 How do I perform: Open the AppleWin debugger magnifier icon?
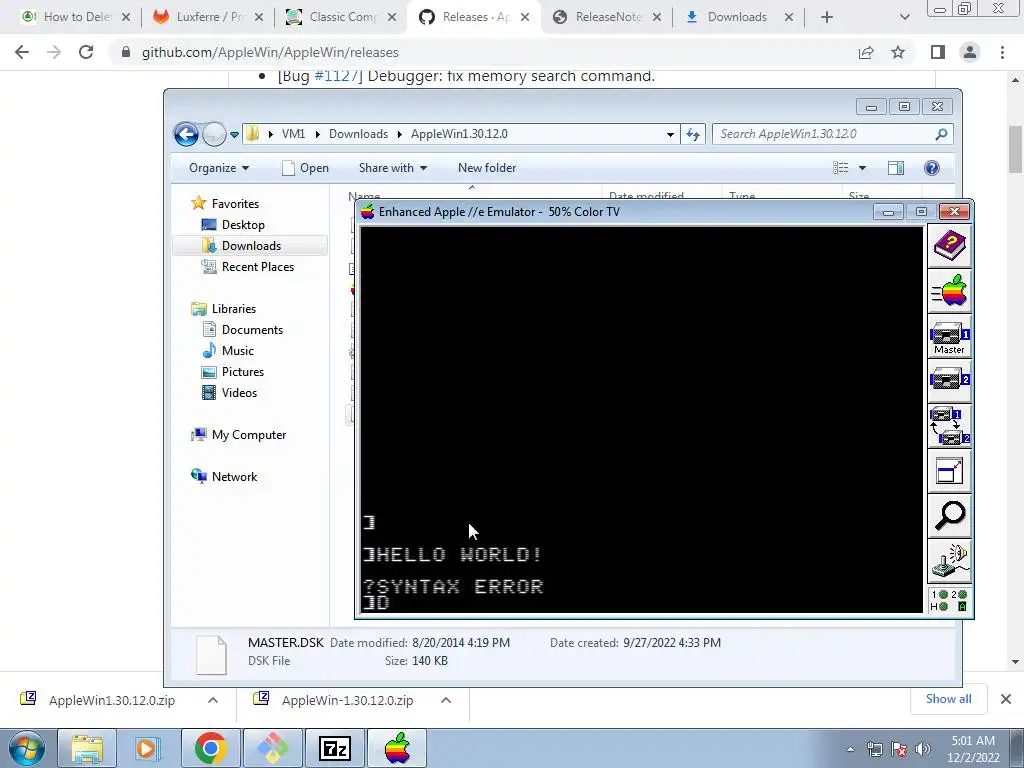950,516
